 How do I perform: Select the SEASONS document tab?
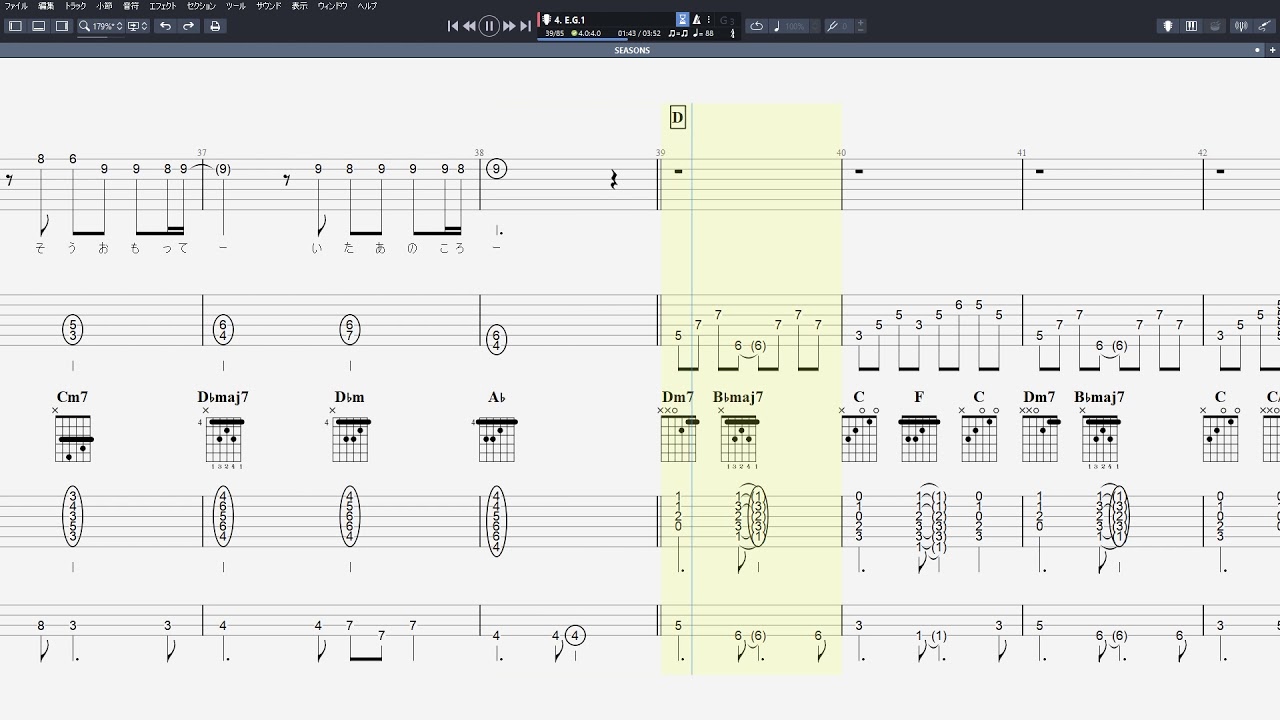coord(632,50)
